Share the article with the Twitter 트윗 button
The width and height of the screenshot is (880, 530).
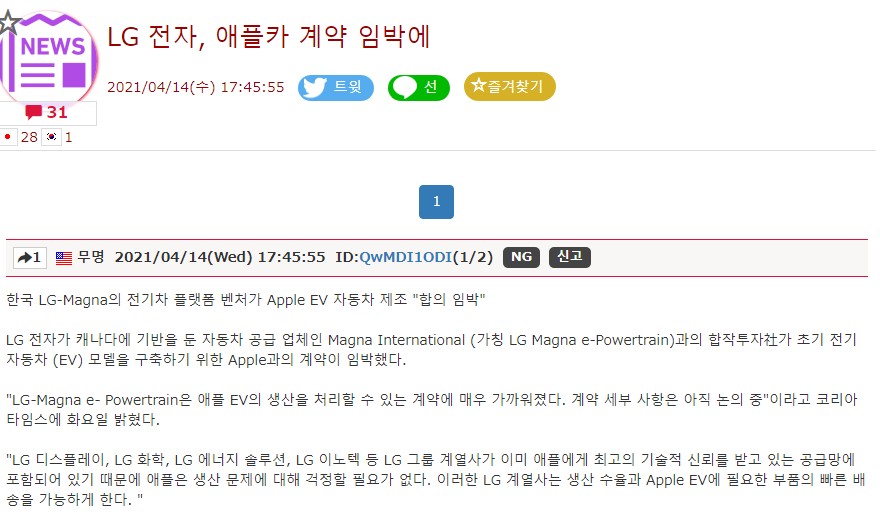pos(336,87)
